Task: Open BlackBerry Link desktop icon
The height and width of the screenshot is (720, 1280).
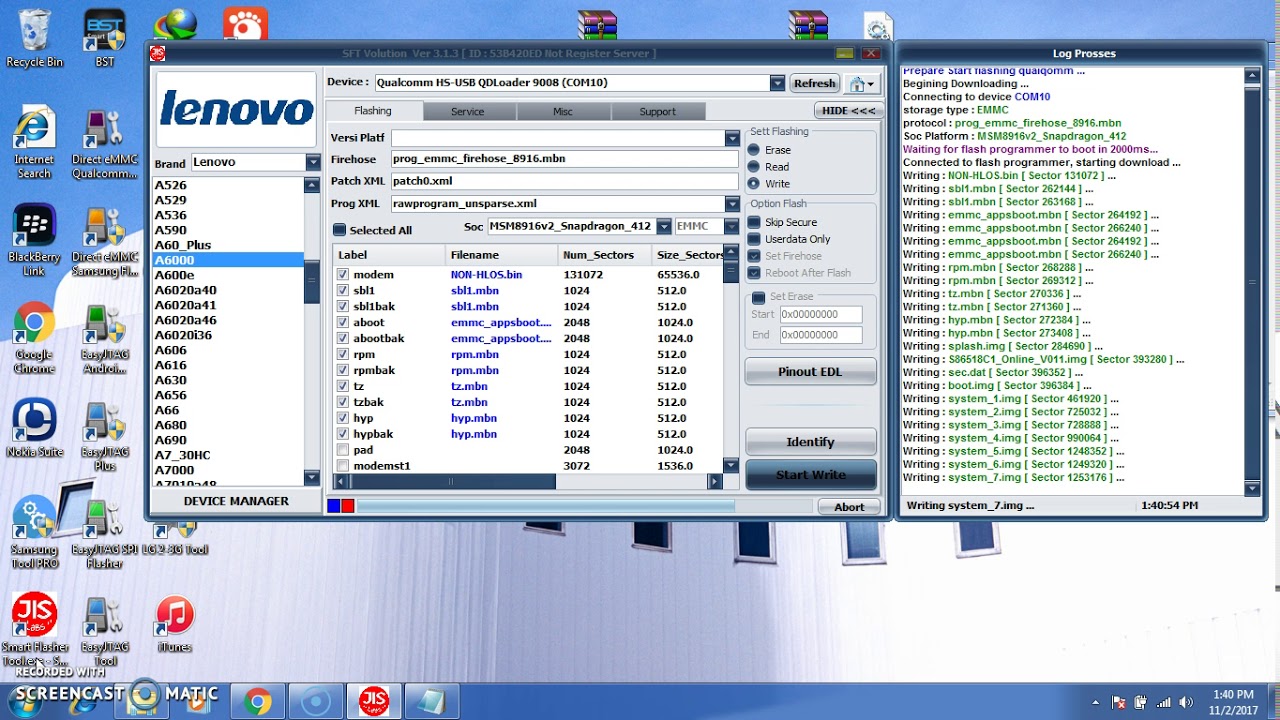Action: click(x=34, y=241)
